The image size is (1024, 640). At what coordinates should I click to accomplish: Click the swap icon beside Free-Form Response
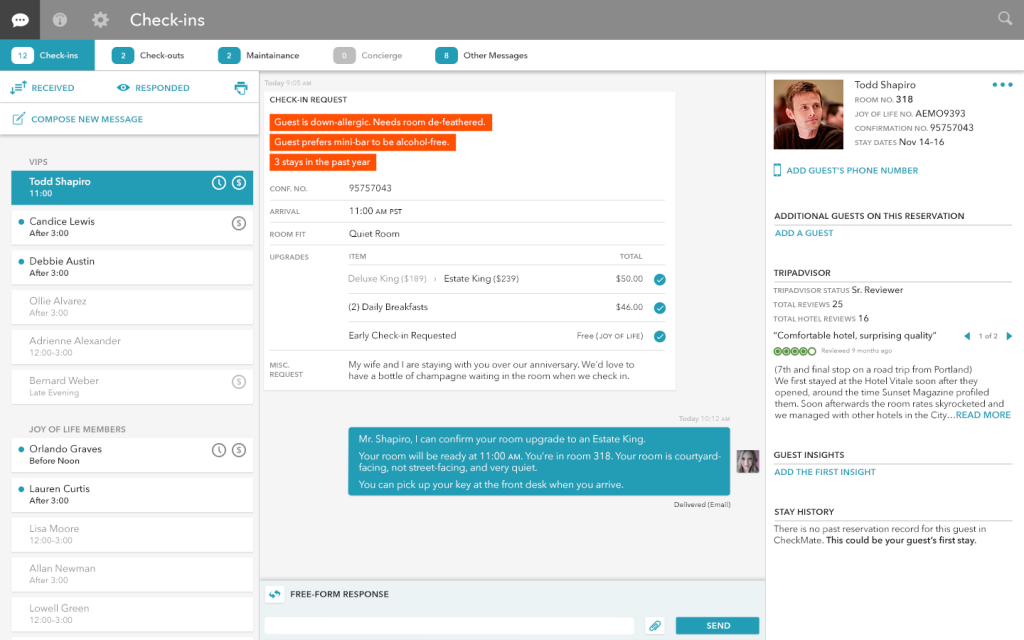tap(275, 595)
